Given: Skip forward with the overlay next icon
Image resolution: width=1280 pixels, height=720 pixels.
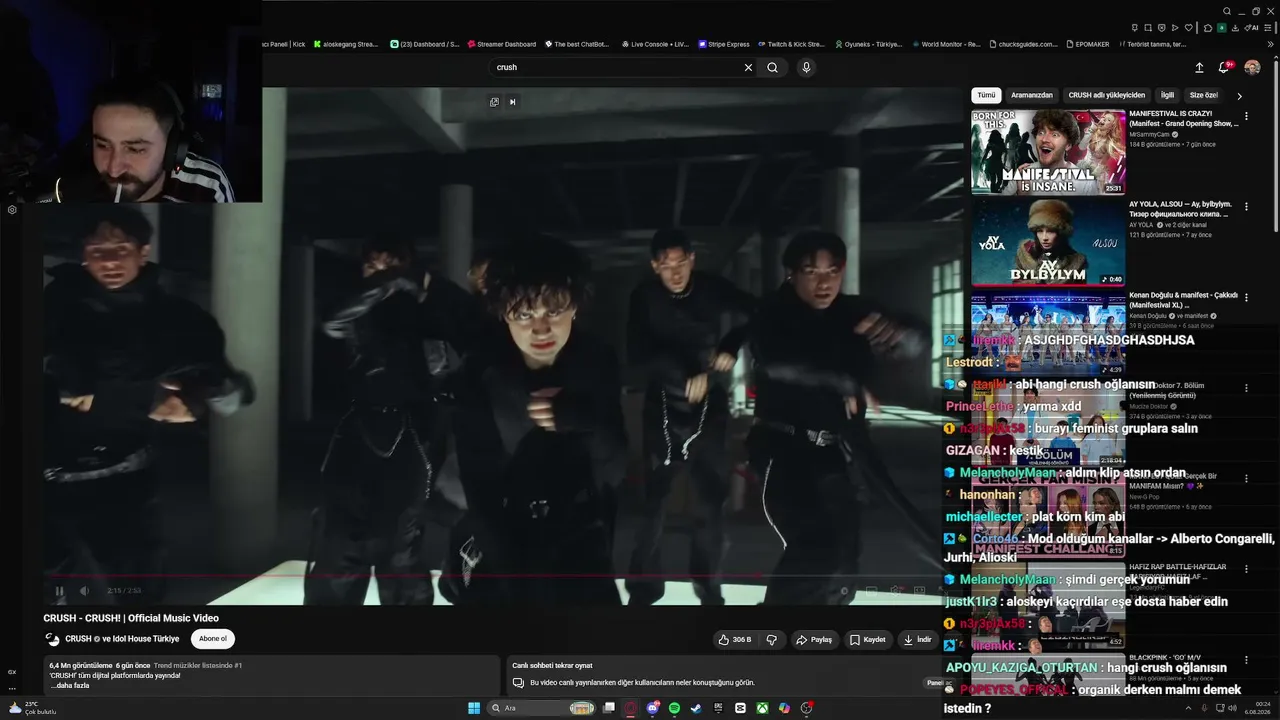Looking at the screenshot, I should pyautogui.click(x=512, y=102).
